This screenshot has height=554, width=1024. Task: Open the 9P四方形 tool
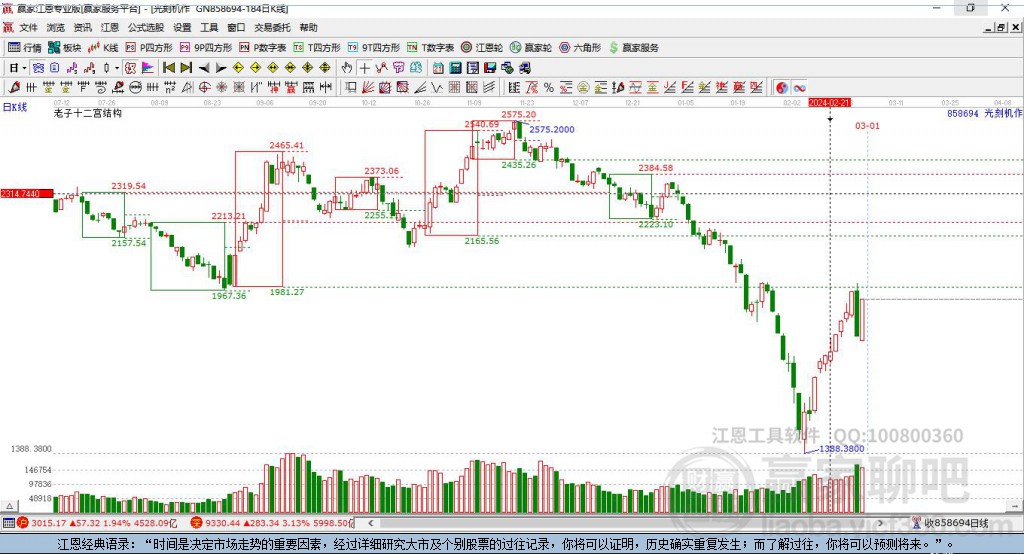(x=206, y=48)
